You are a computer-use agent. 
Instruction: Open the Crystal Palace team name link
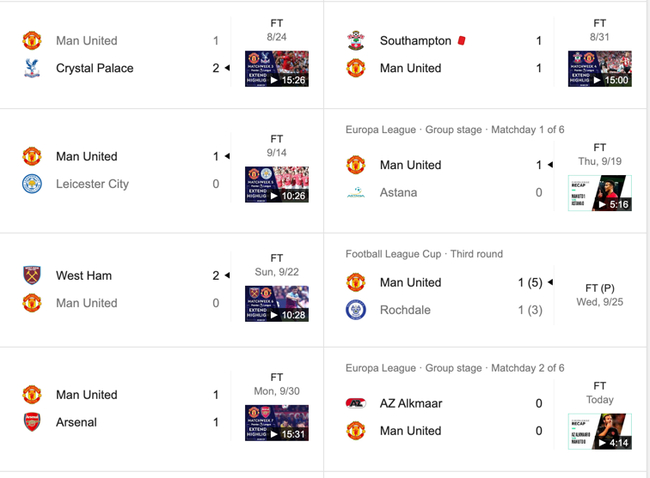point(94,68)
